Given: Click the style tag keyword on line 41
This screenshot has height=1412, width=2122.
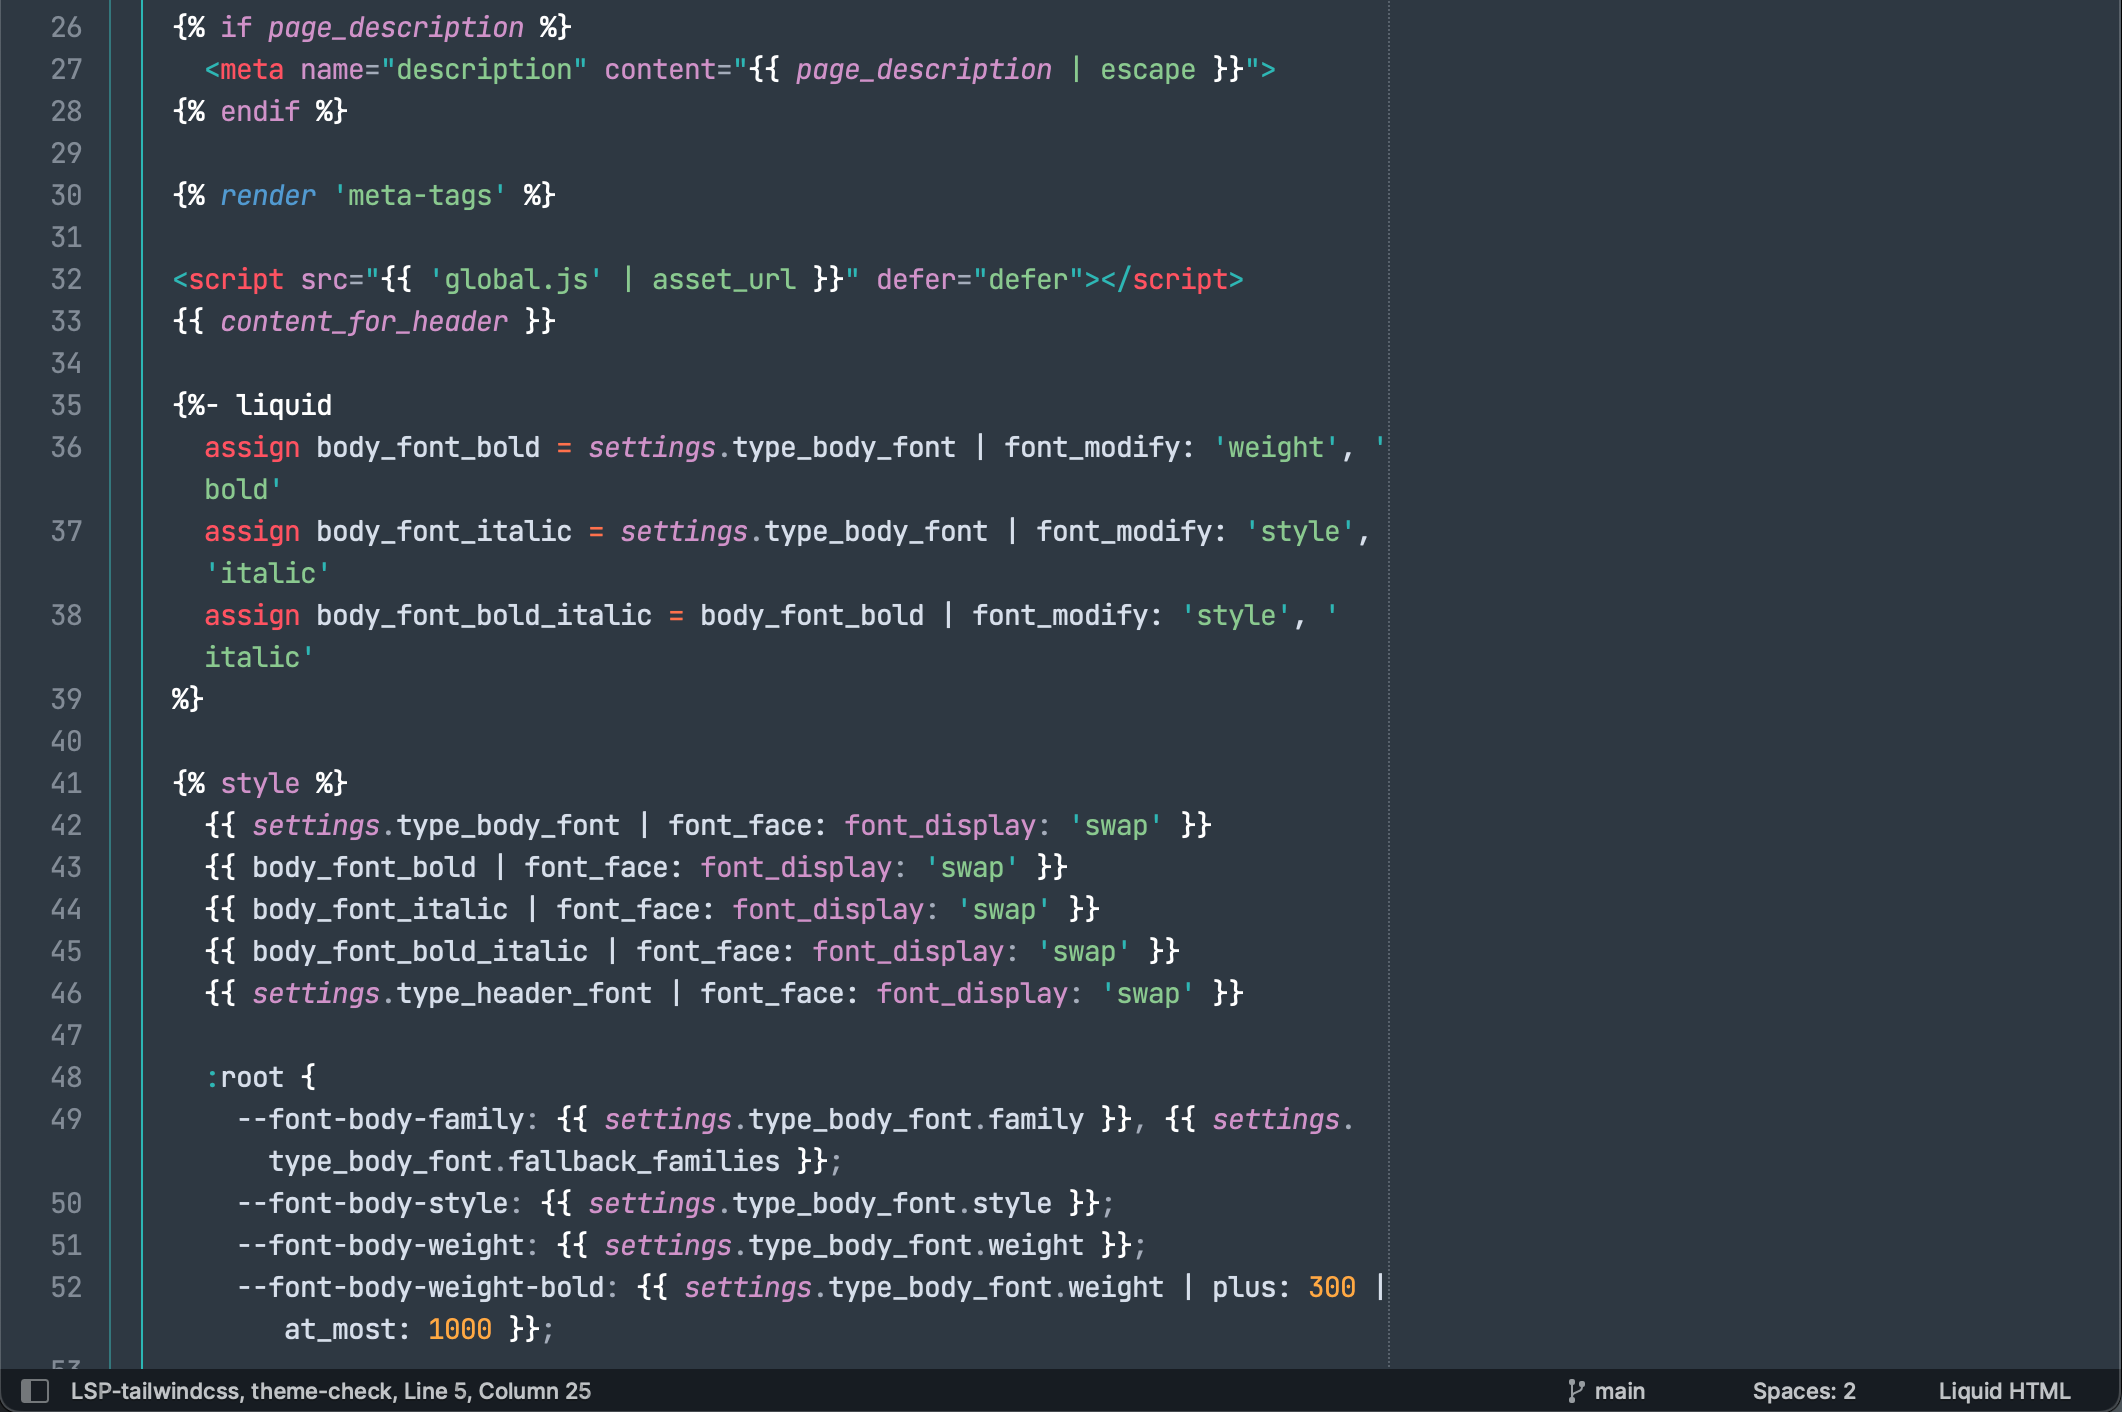Looking at the screenshot, I should click(259, 783).
